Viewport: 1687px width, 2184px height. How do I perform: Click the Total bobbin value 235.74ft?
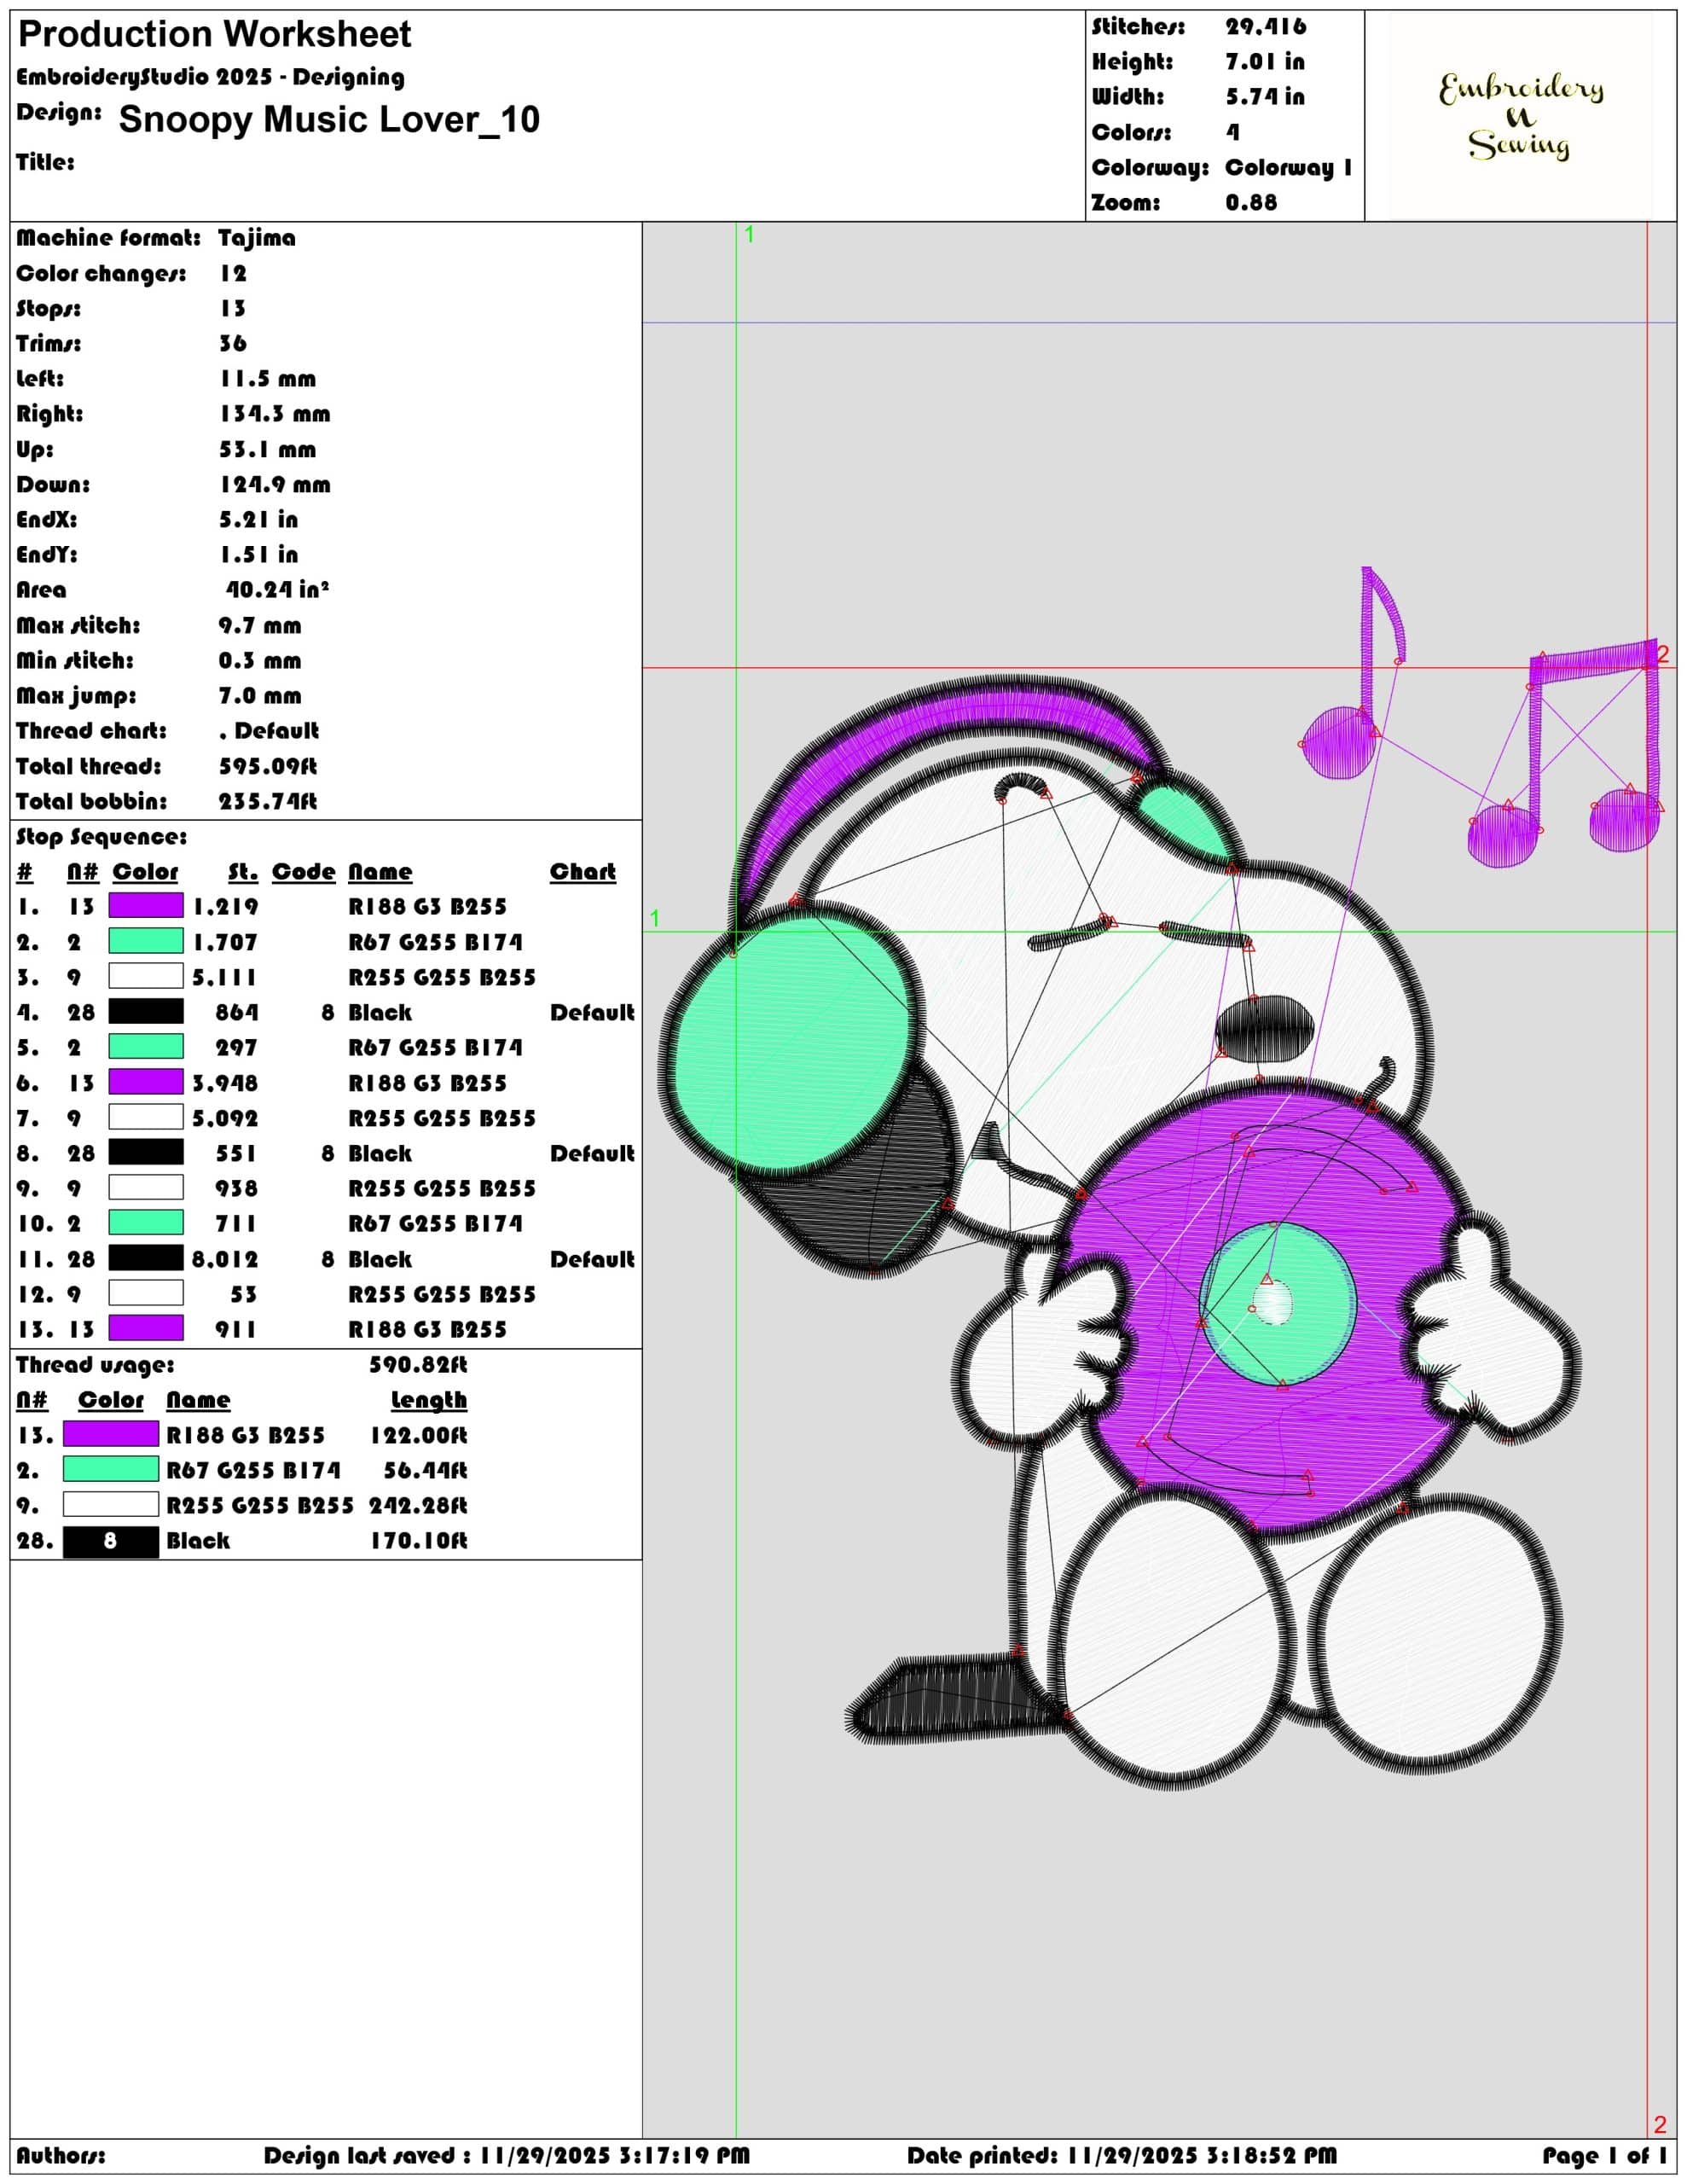(268, 801)
